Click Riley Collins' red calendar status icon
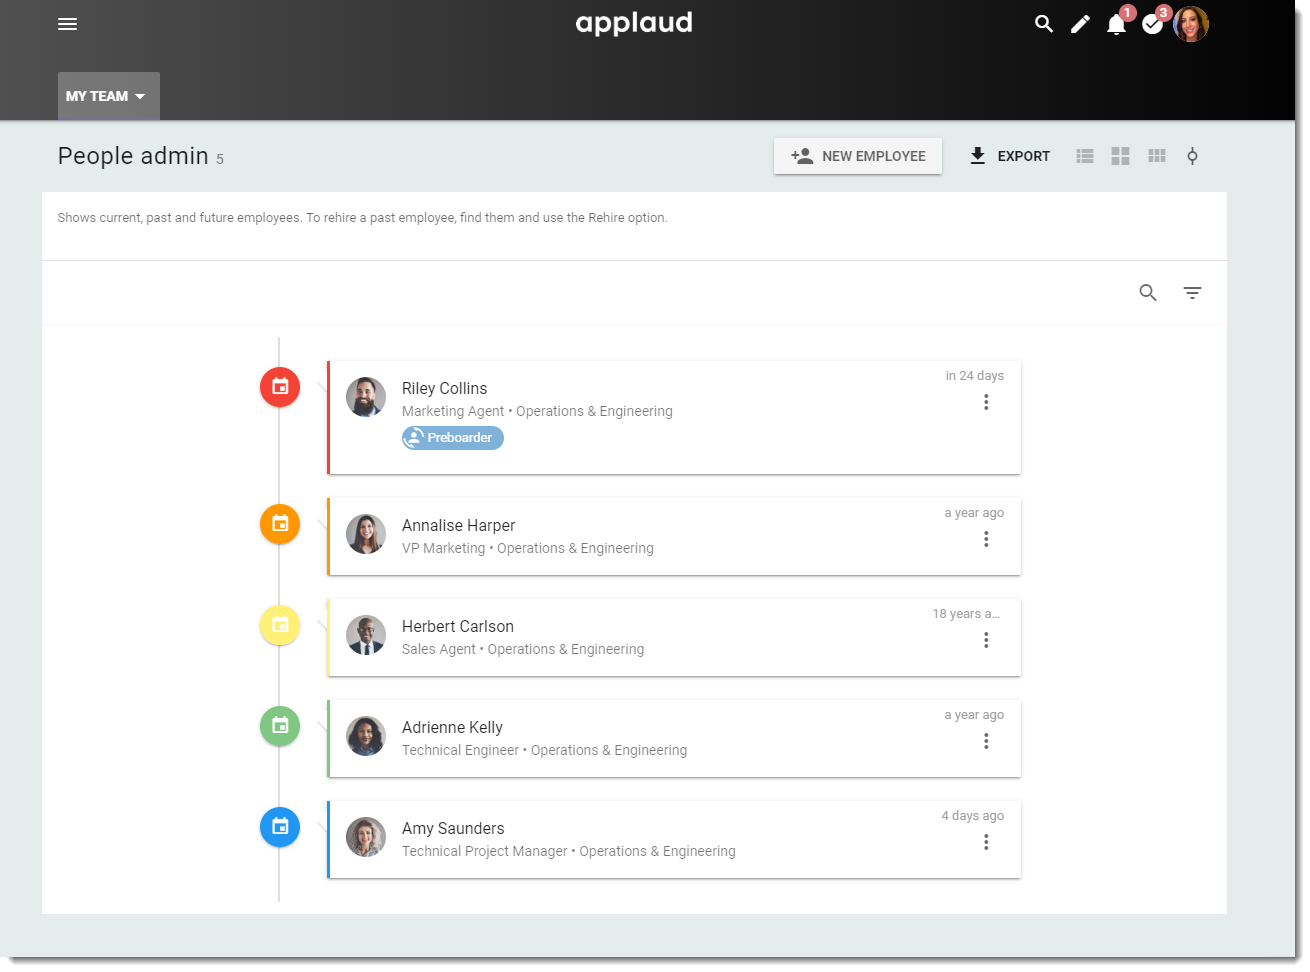 click(x=279, y=387)
